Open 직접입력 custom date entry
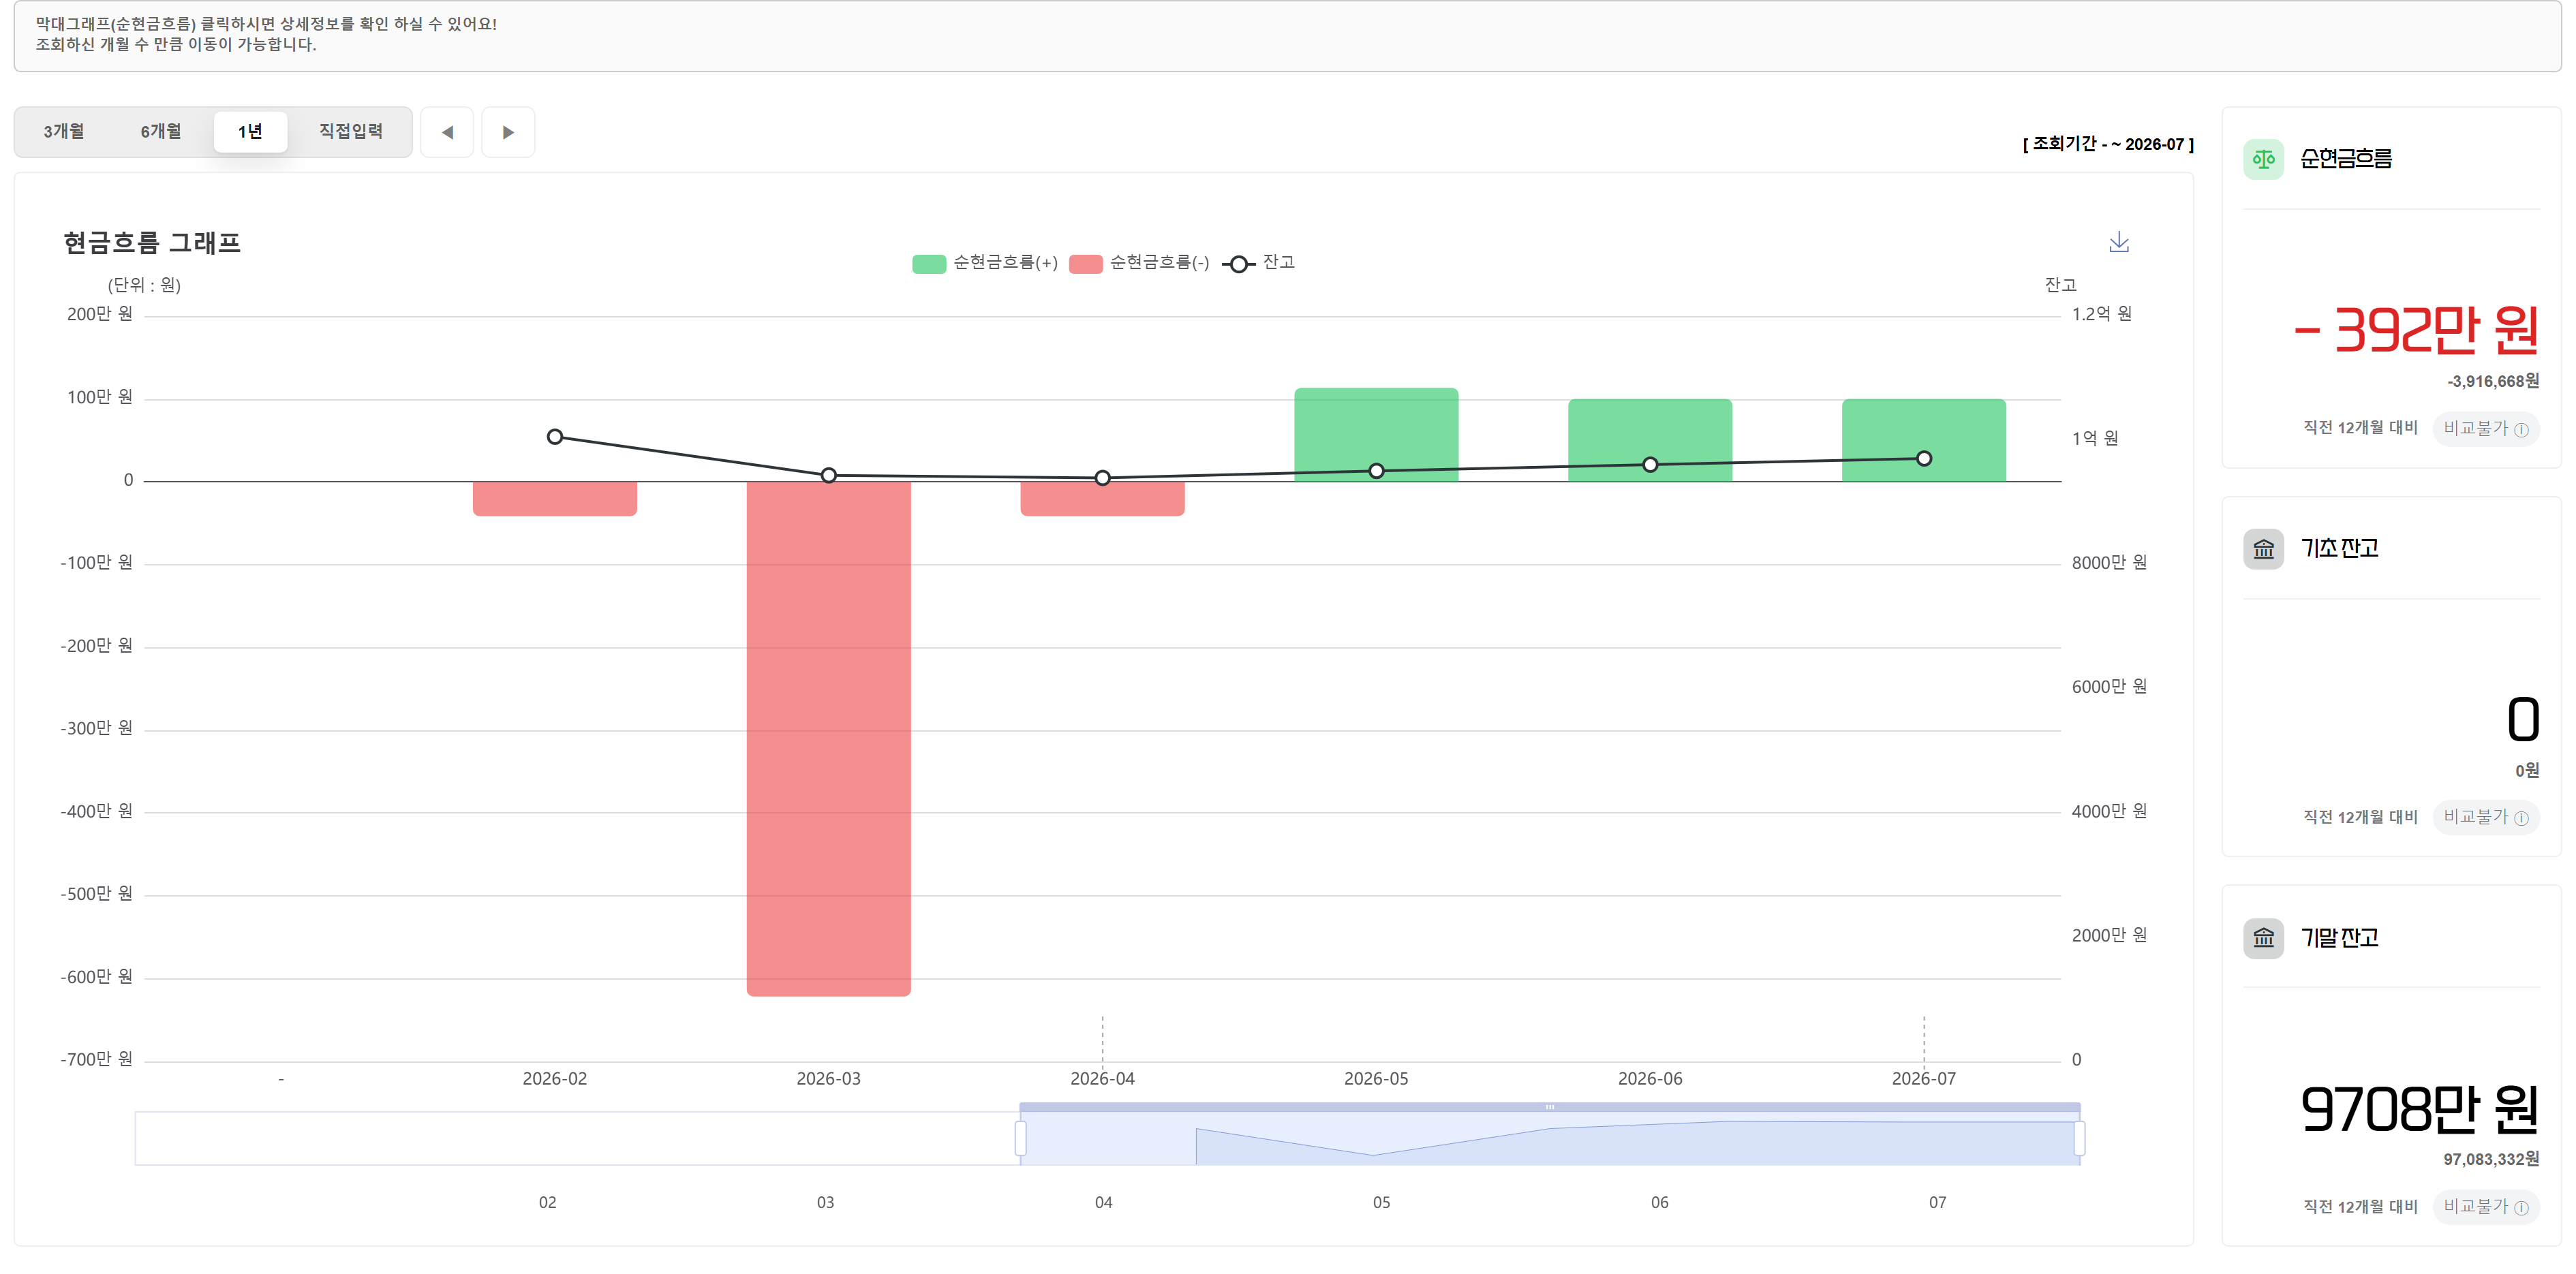This screenshot has height=1274, width=2576. (351, 132)
